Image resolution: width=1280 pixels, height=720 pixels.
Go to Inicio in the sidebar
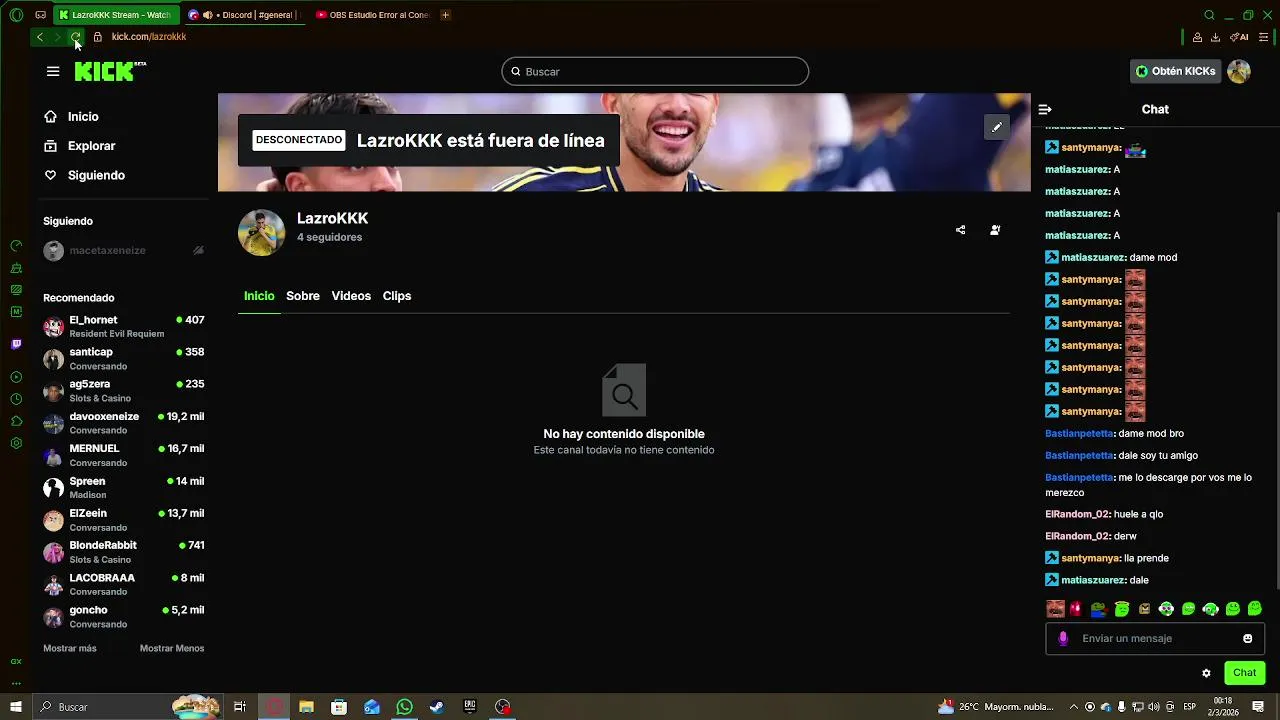tap(83, 117)
